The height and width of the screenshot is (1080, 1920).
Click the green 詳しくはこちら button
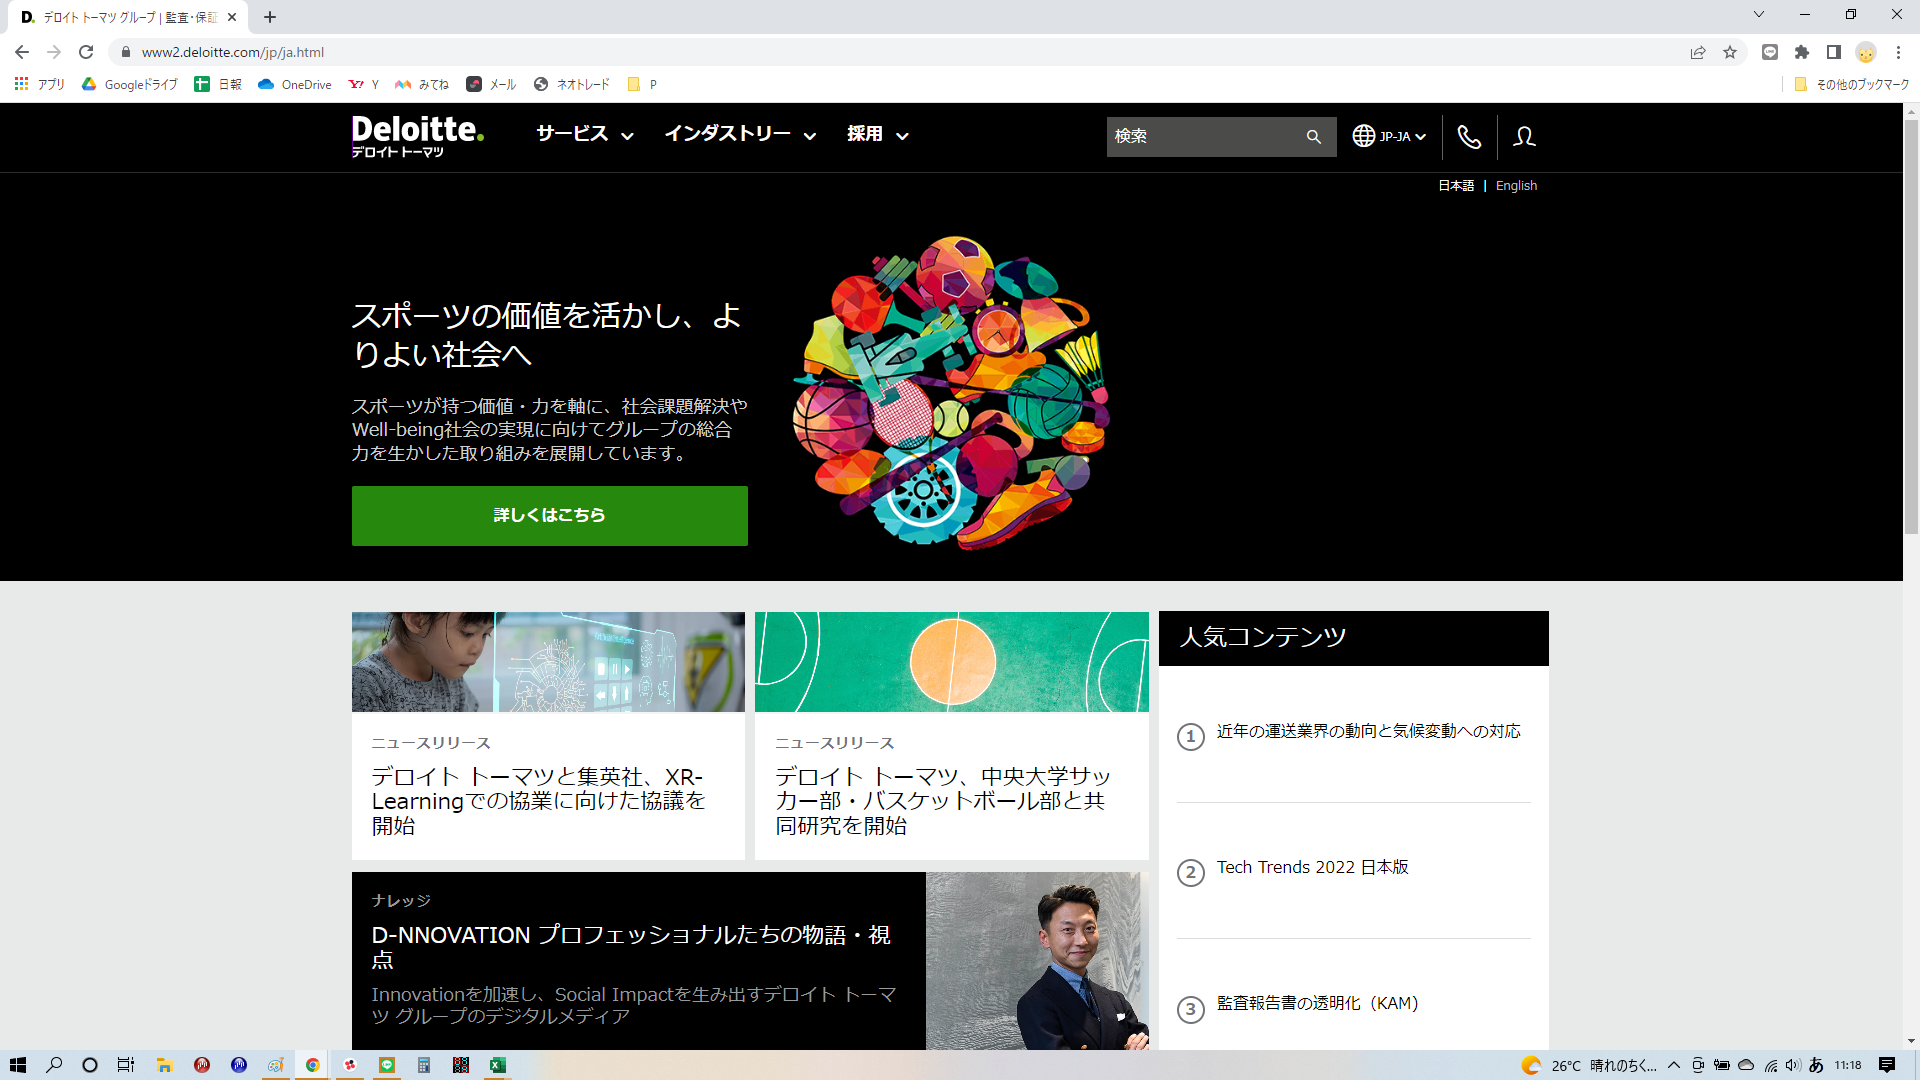pos(549,516)
